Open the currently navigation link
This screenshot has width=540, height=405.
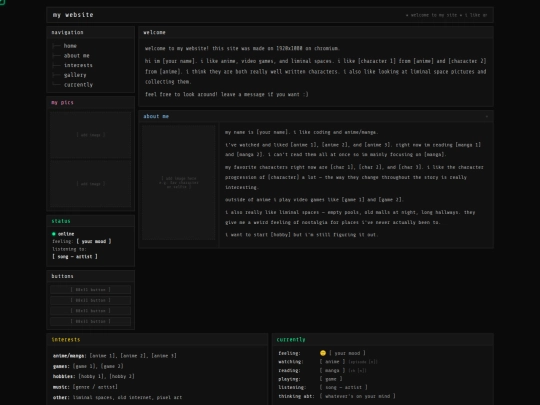click(78, 84)
